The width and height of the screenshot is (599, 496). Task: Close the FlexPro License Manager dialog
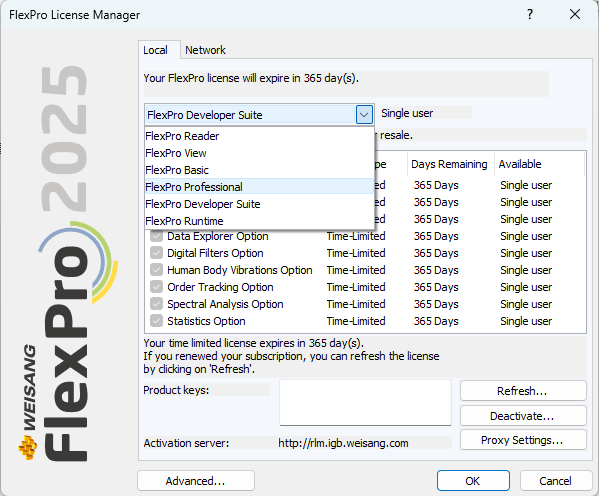click(x=575, y=15)
